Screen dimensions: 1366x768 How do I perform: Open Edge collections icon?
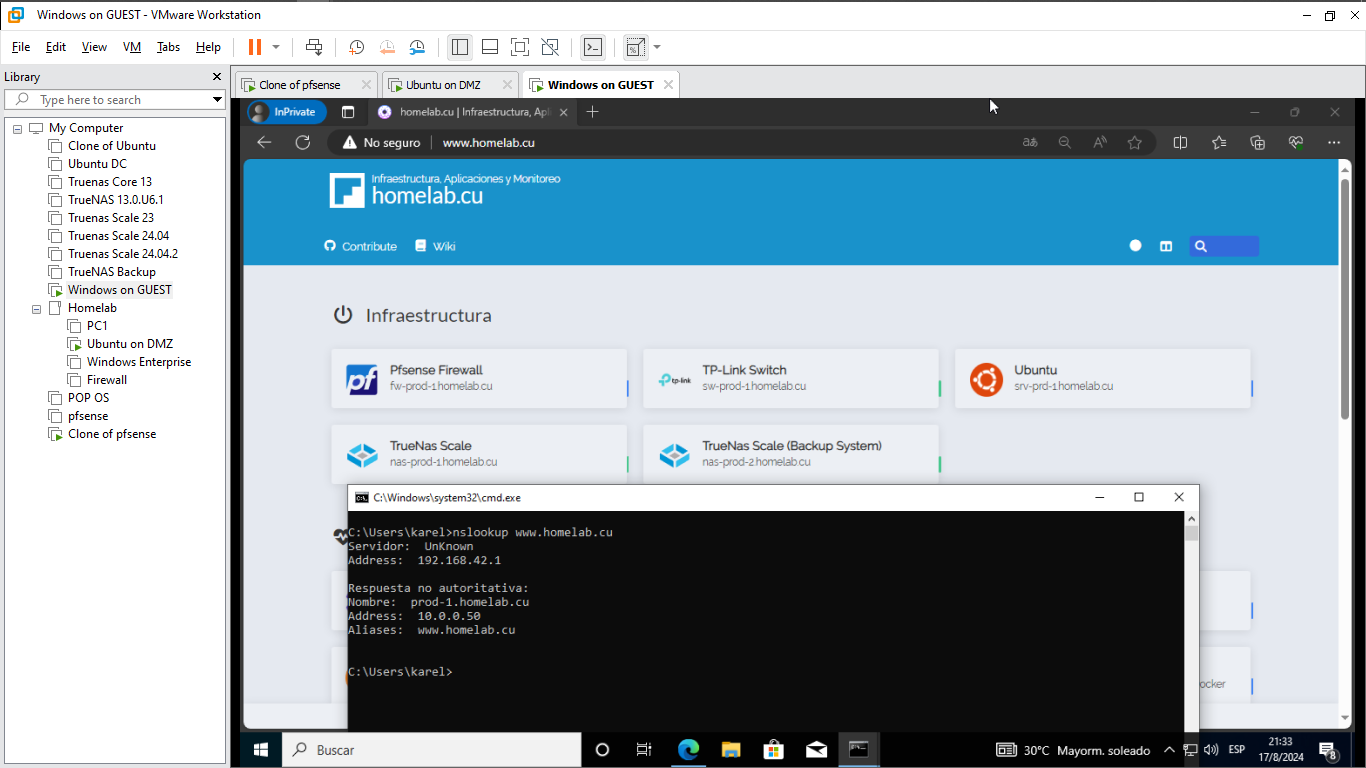tap(1258, 143)
